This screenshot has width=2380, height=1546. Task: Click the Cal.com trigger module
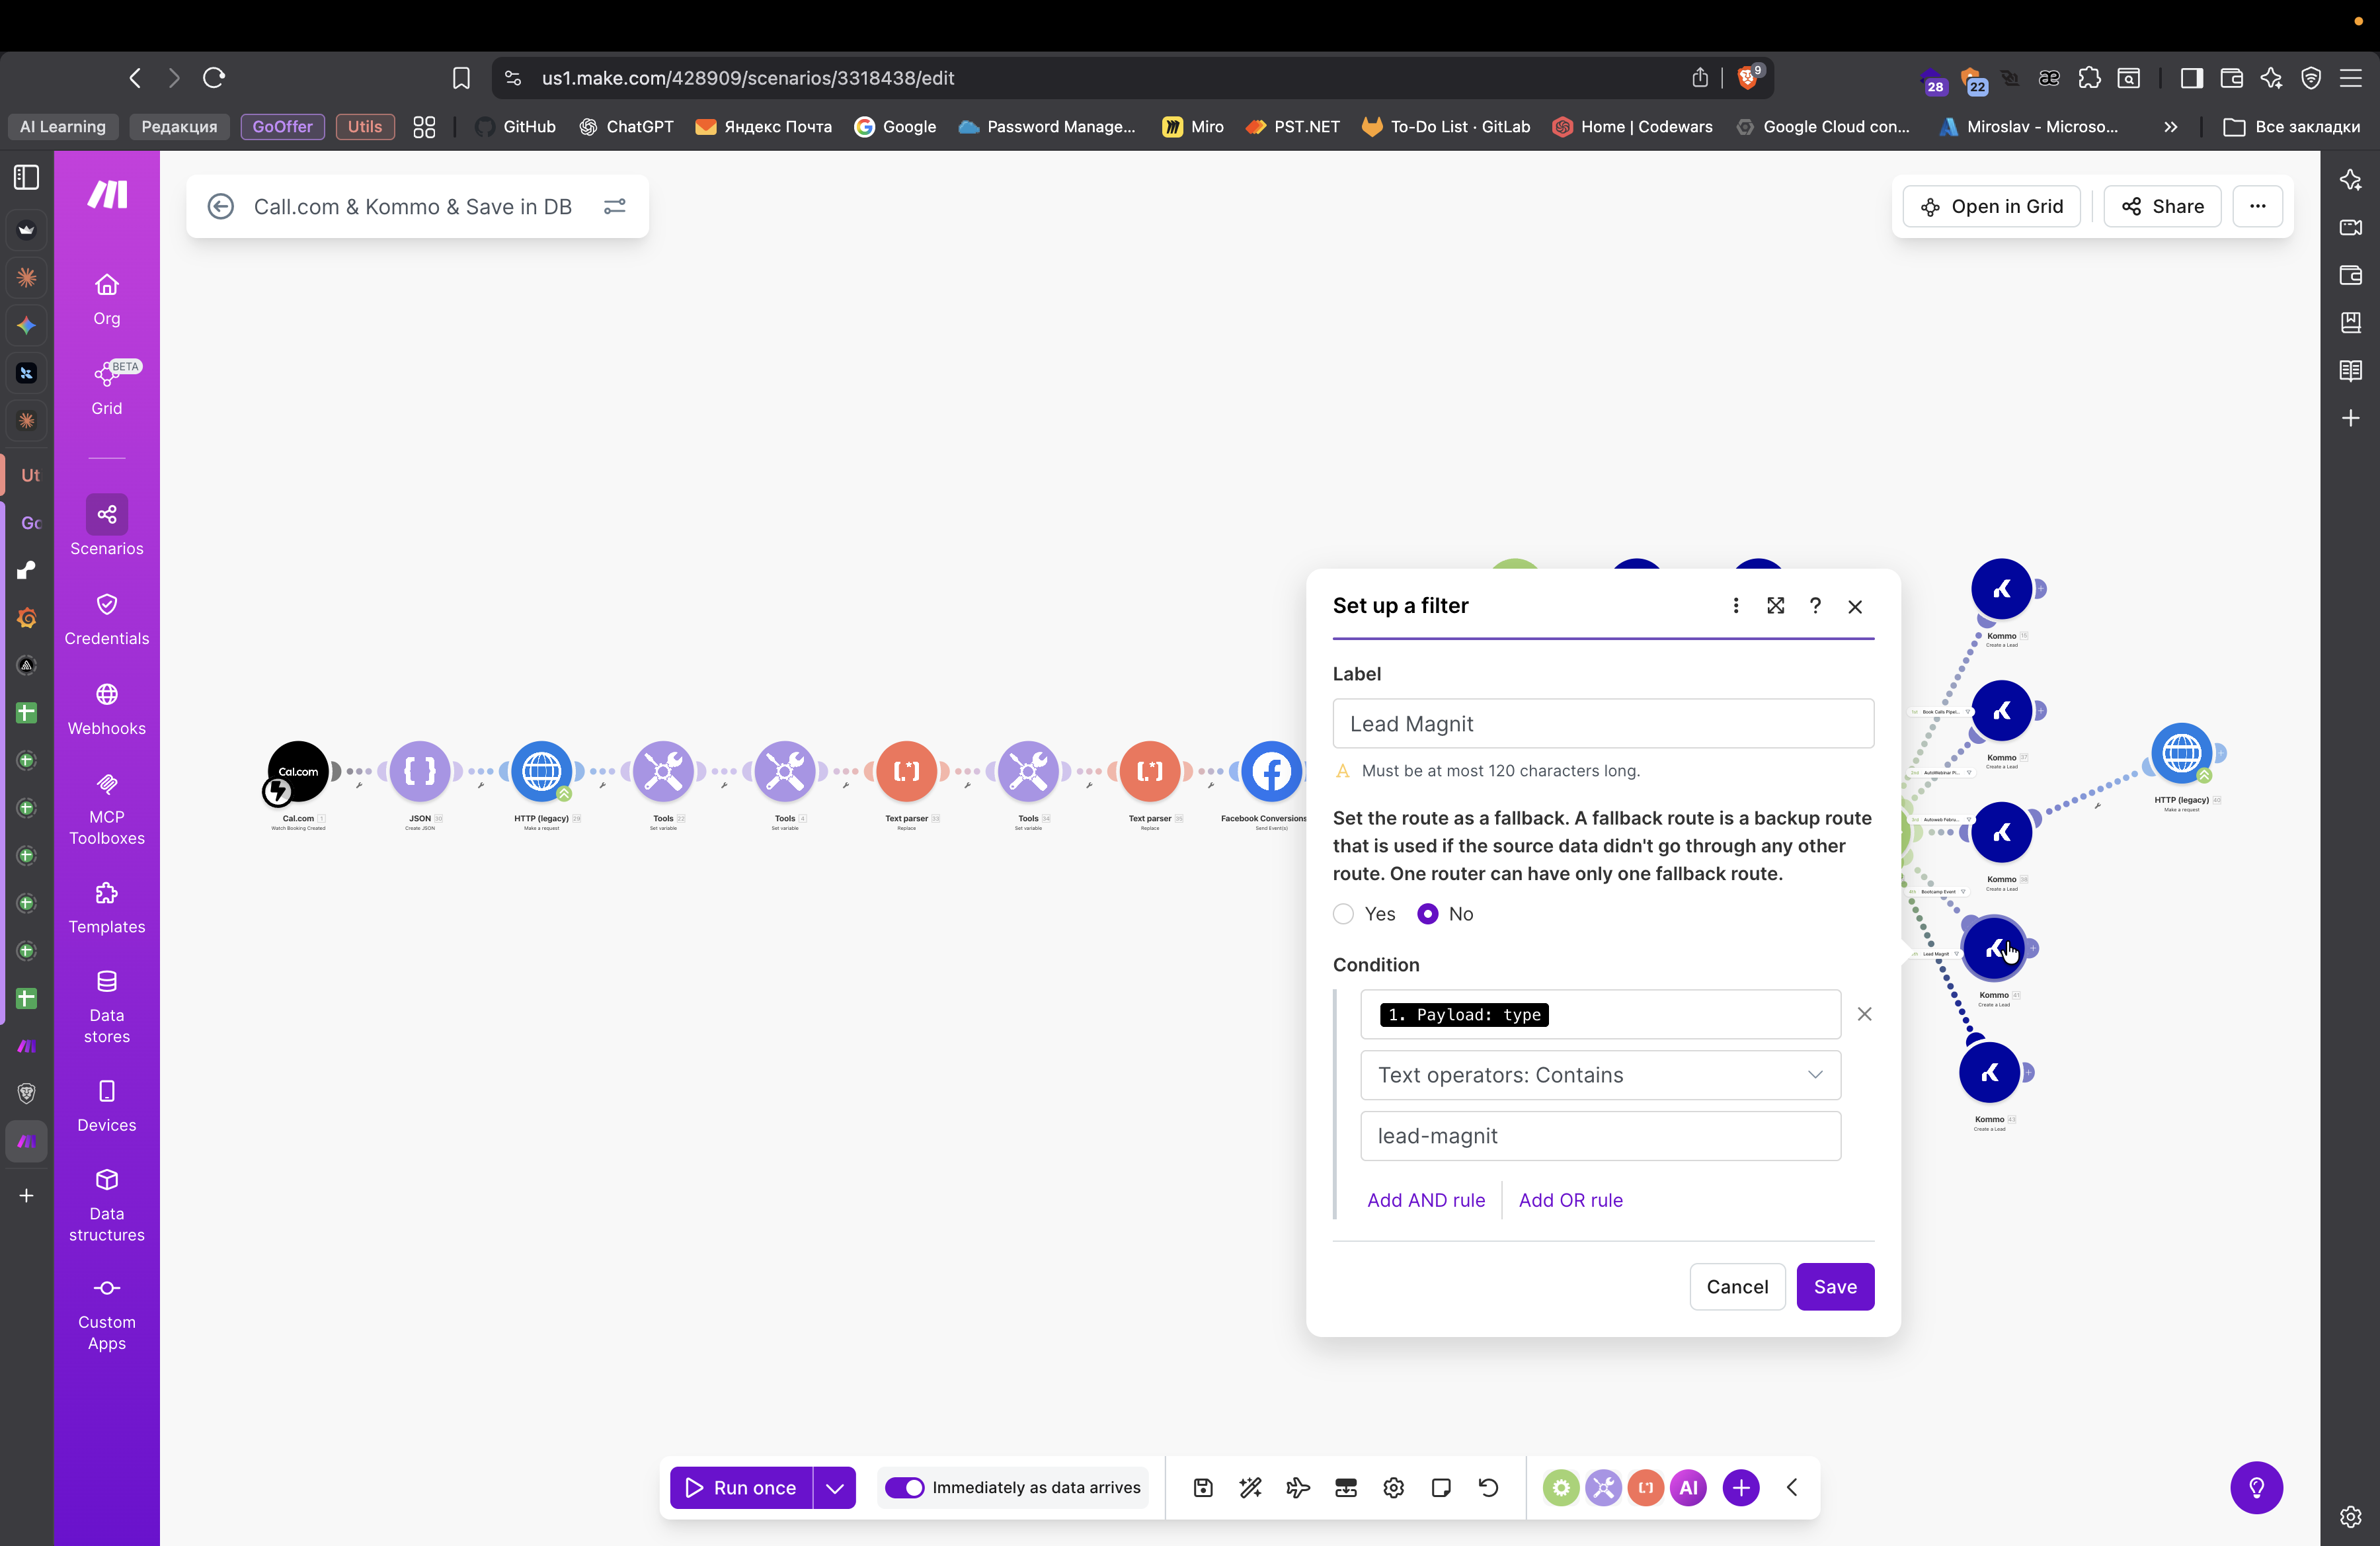tap(298, 771)
